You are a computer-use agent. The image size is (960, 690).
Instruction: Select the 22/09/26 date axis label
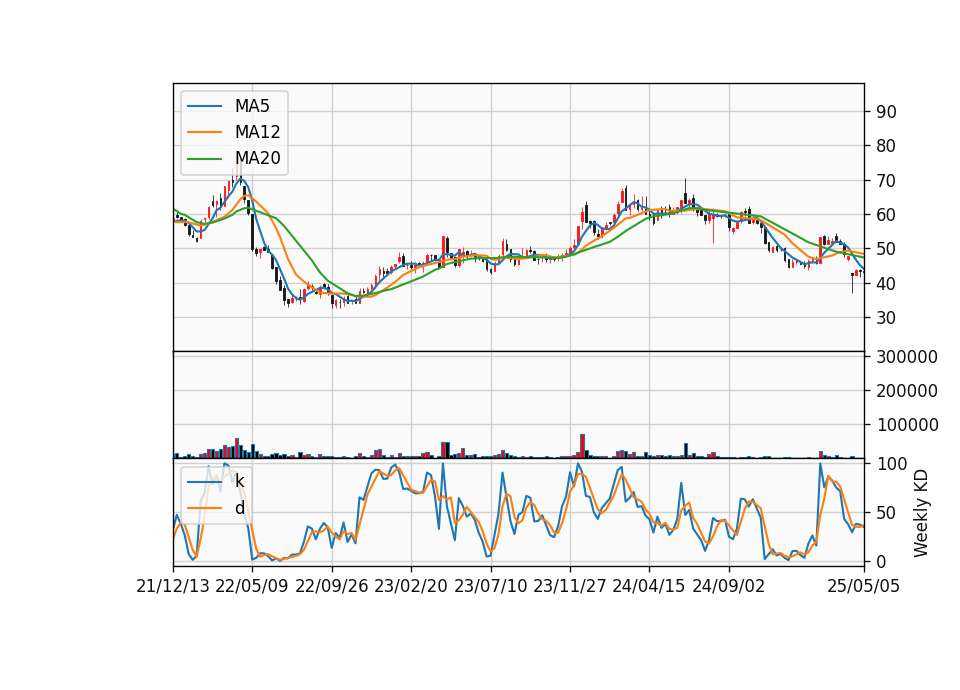click(x=332, y=587)
